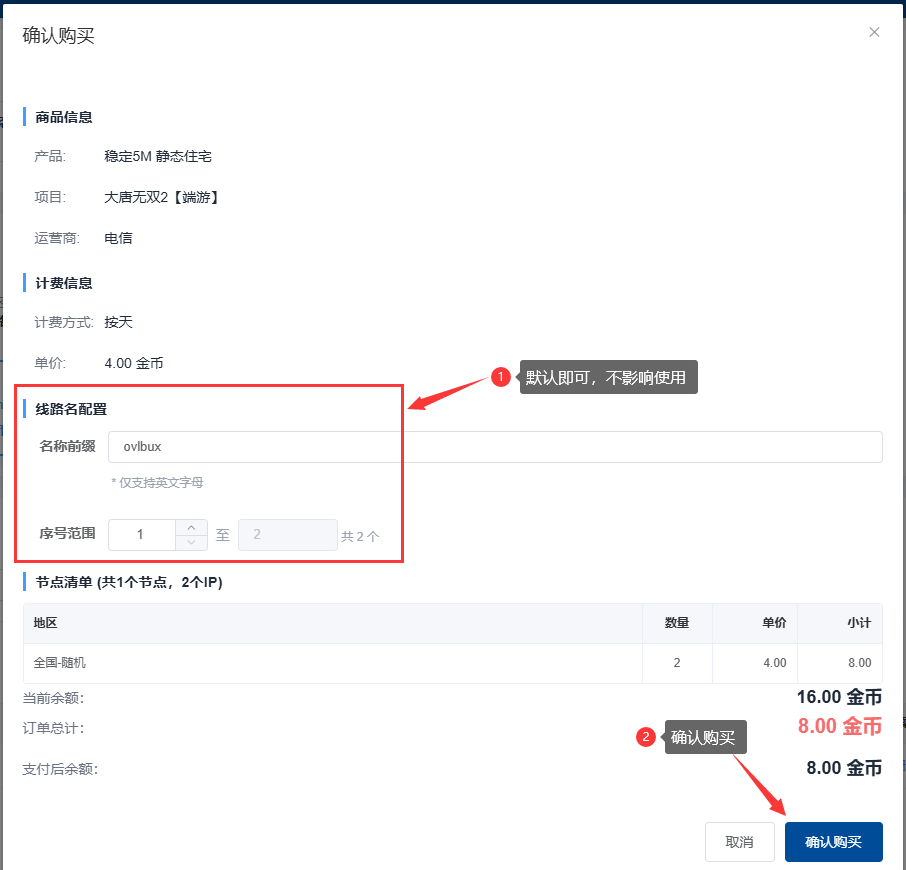Click the disabled end sequence field showing 2
This screenshot has width=906, height=870.
[x=287, y=535]
